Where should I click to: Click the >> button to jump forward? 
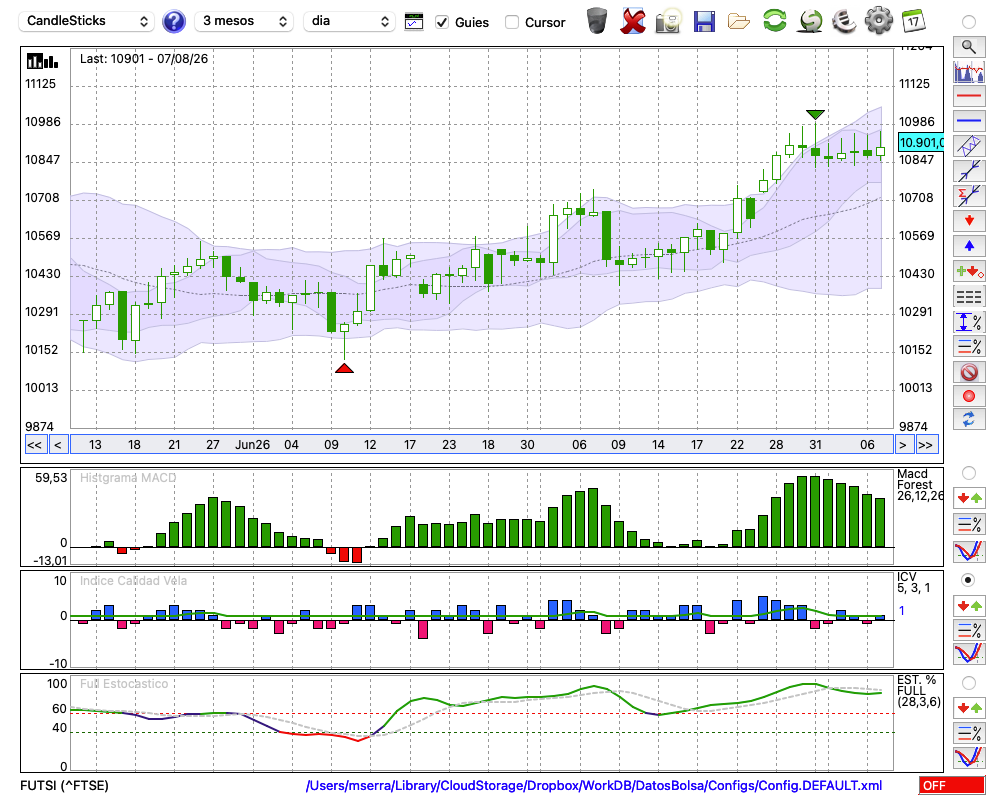click(x=927, y=445)
